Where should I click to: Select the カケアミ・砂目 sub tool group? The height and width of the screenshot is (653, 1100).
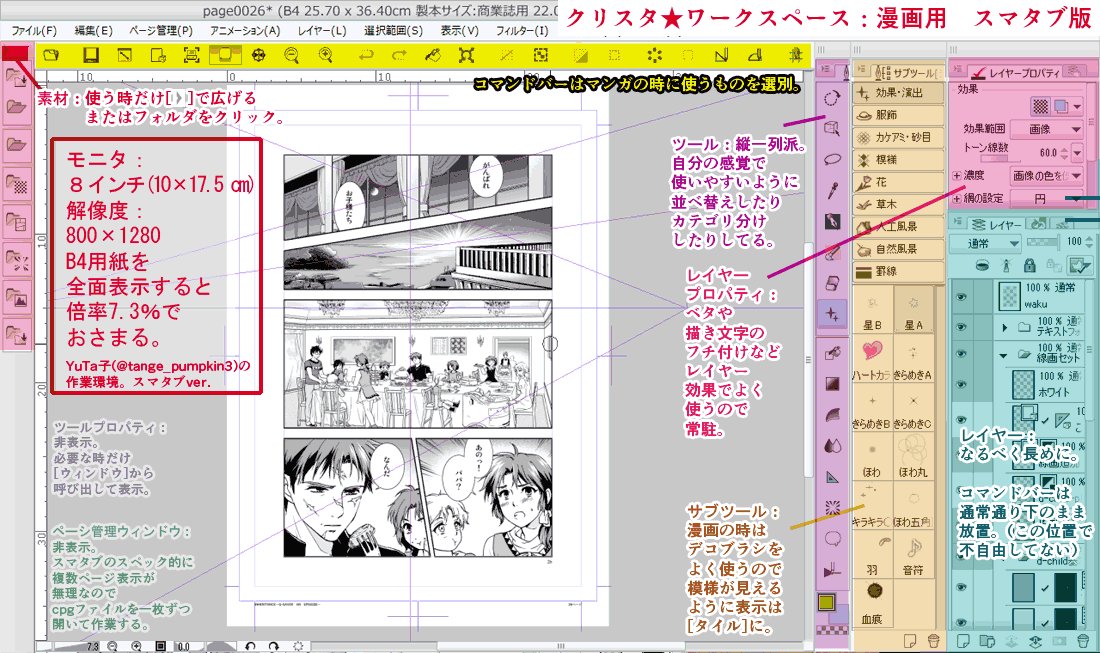(x=899, y=137)
